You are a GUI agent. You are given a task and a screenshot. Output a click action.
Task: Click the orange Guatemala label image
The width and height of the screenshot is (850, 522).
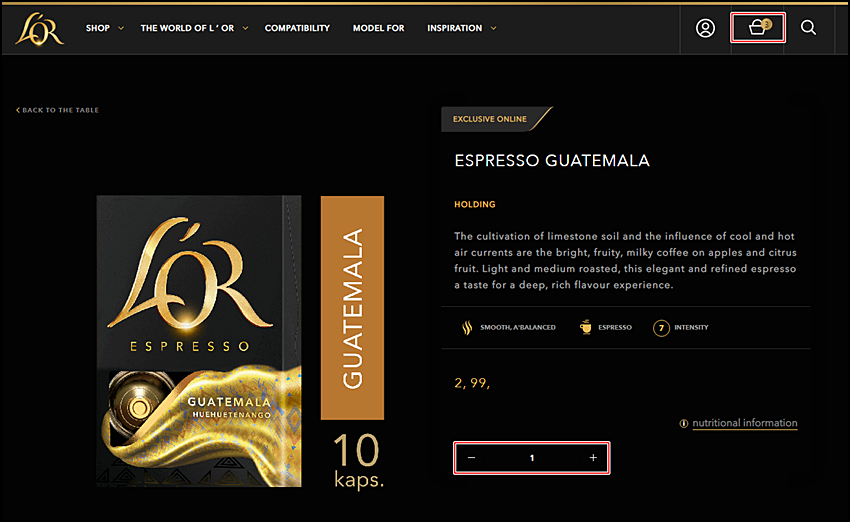click(352, 308)
